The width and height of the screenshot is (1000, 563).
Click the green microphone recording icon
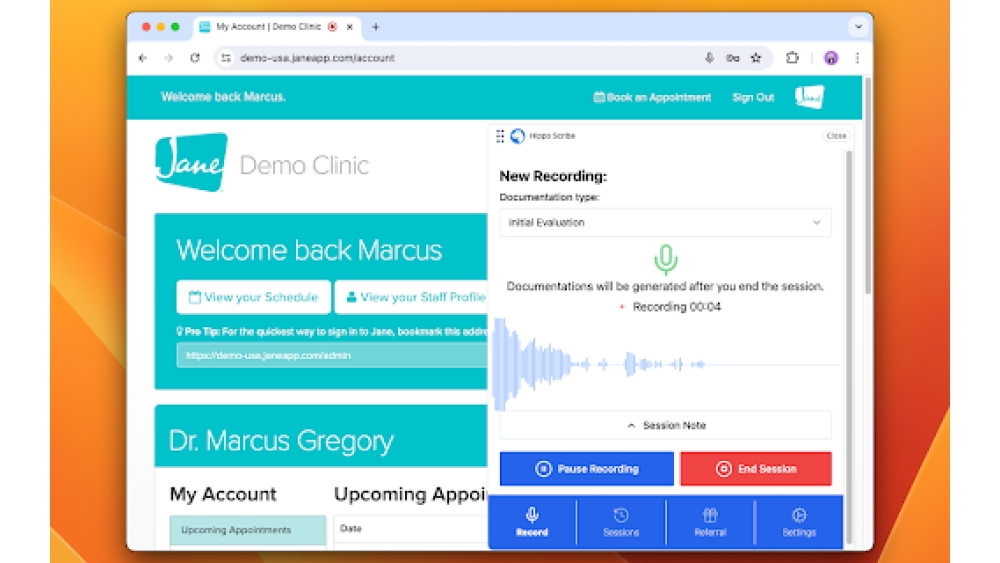[665, 259]
